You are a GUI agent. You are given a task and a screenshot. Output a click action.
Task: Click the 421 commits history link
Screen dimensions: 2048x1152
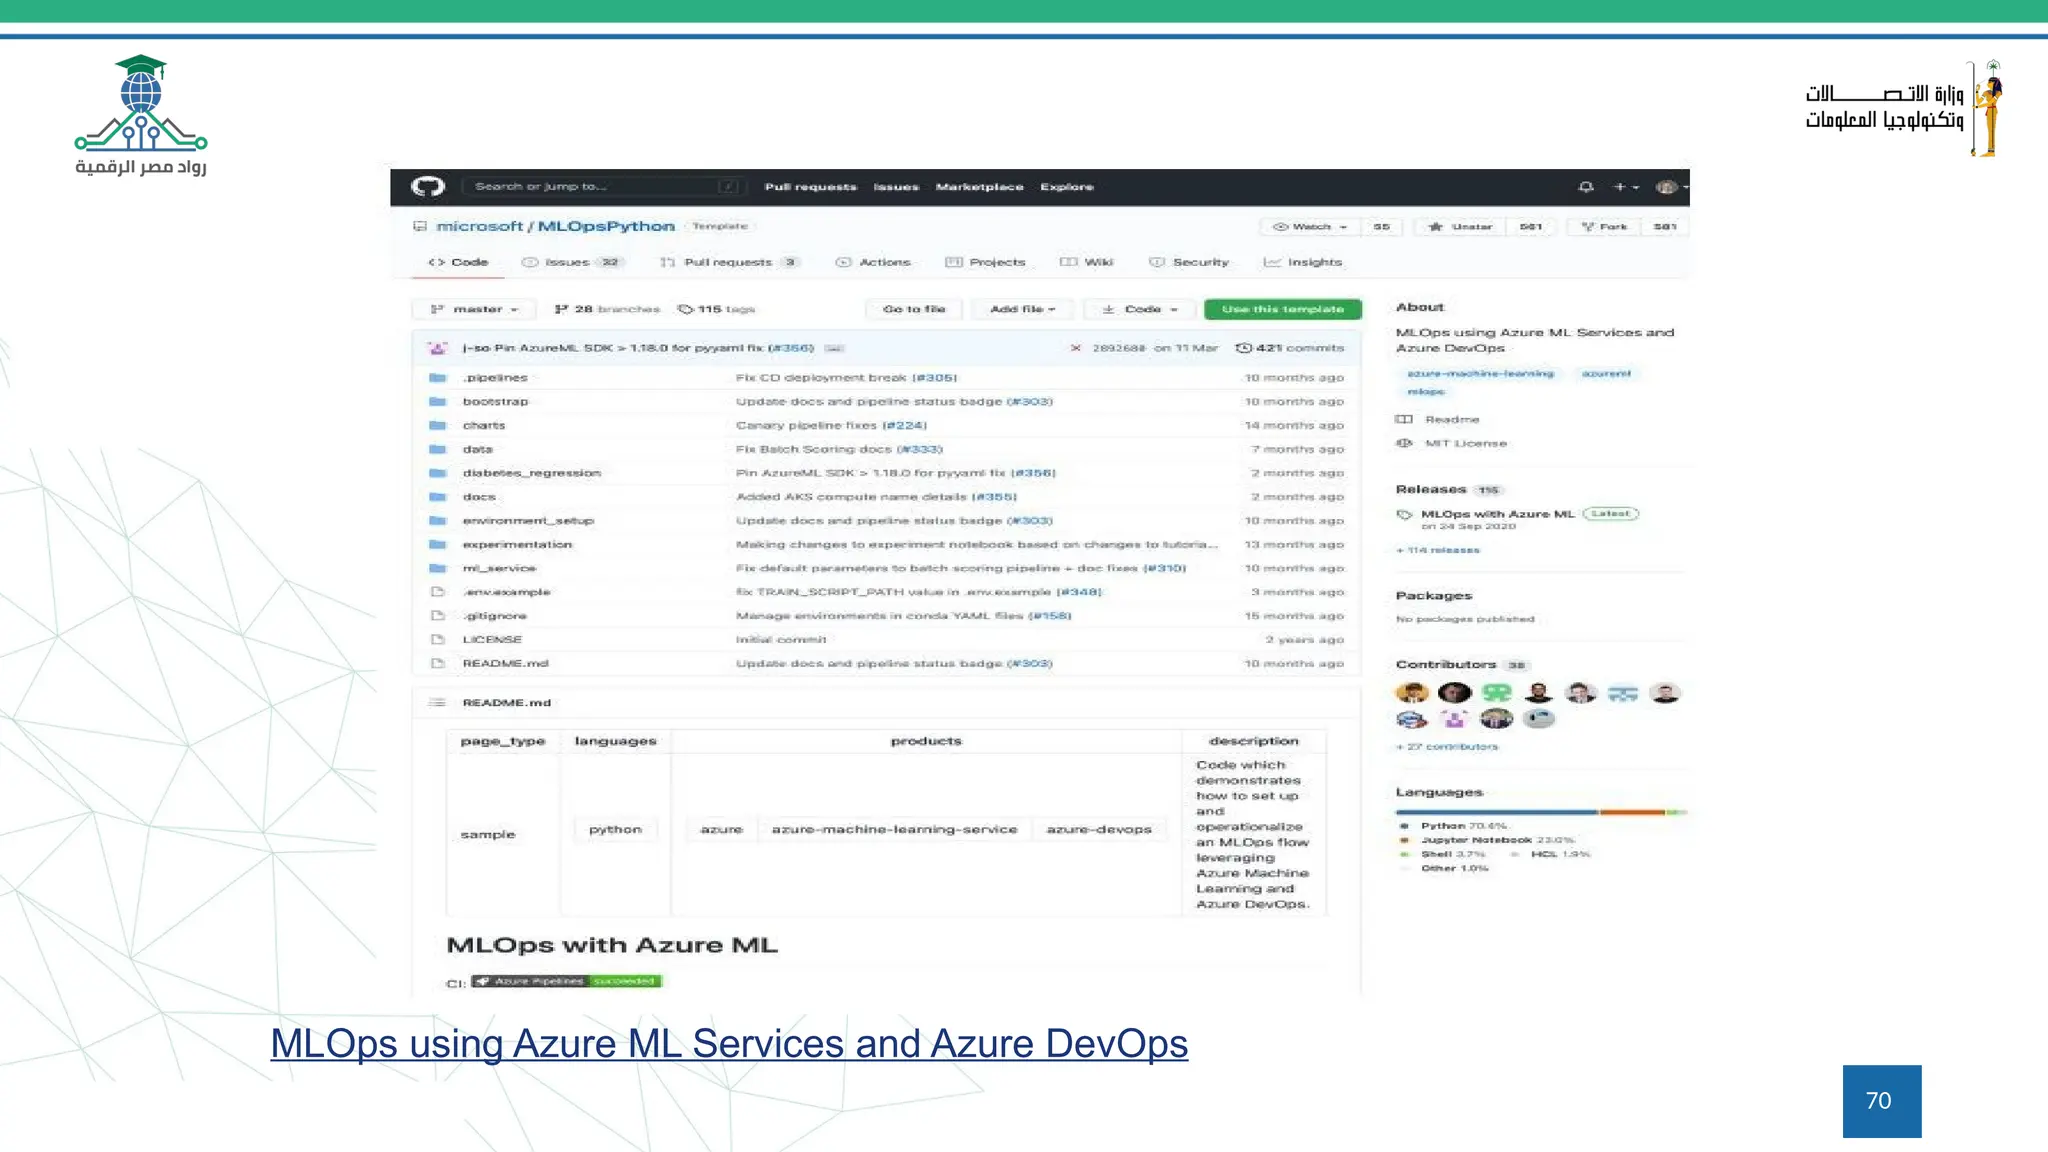click(1290, 348)
